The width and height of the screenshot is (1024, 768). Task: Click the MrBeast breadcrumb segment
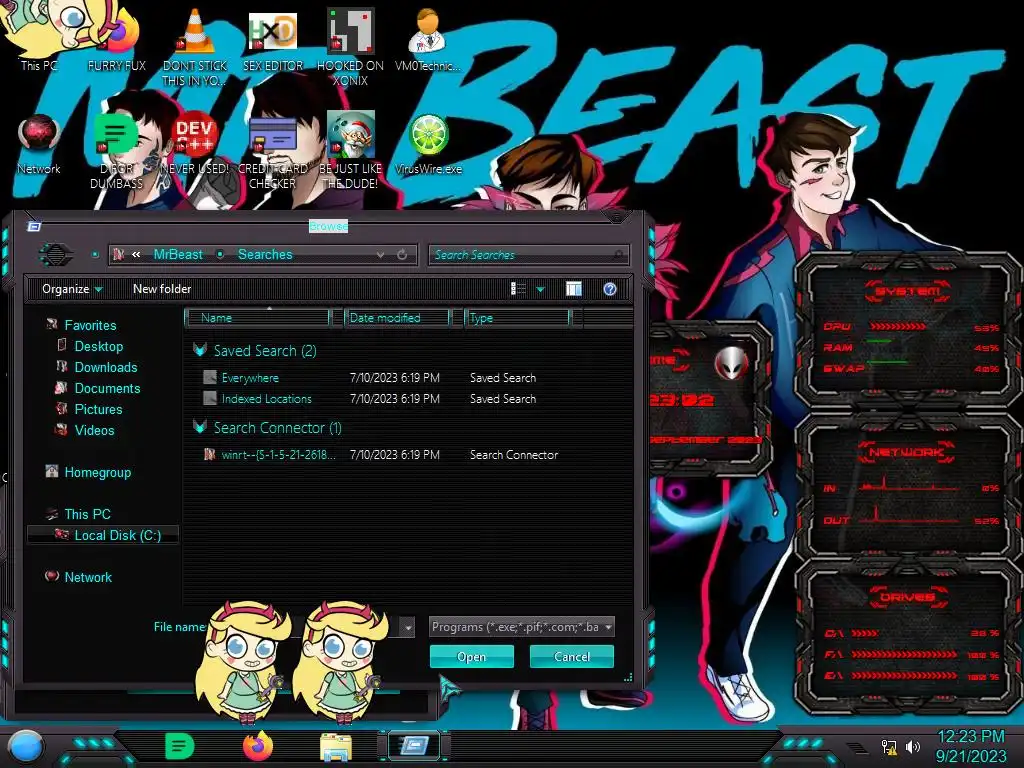click(x=178, y=254)
